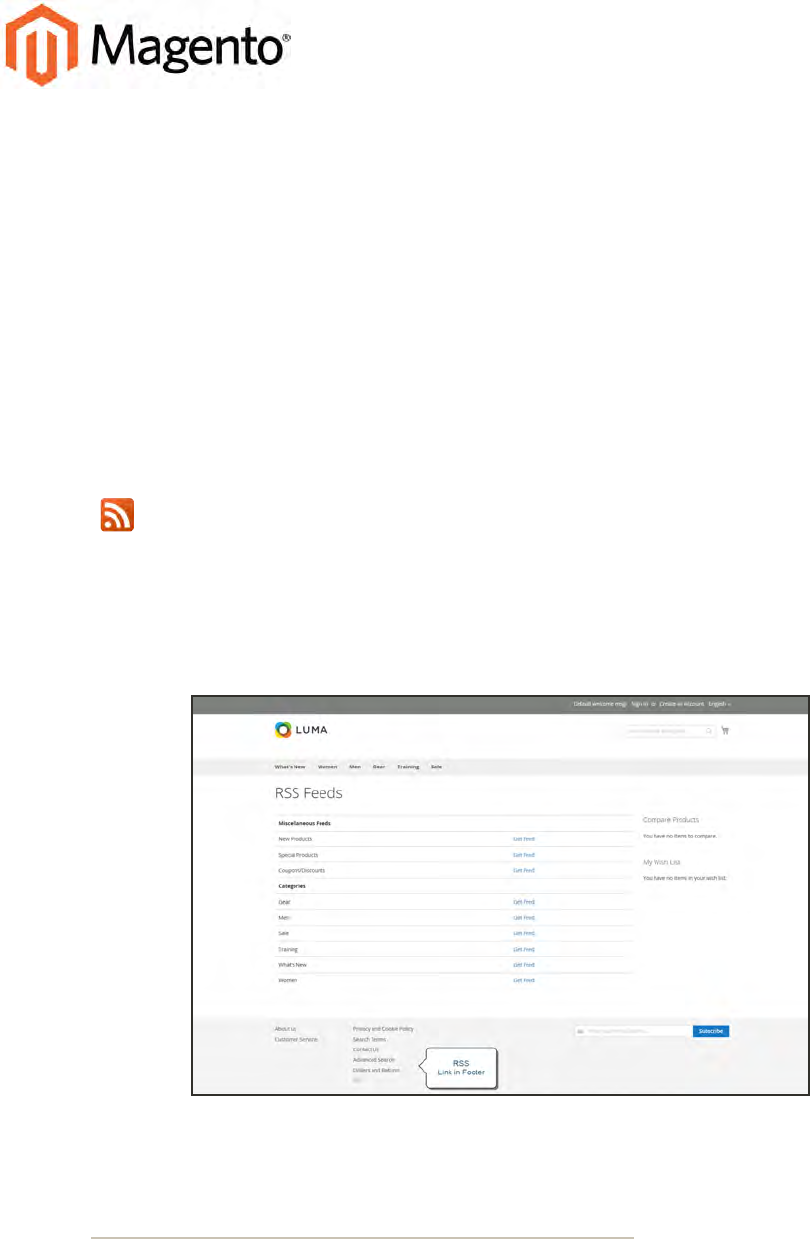Screen dimensions: 811x1239
Task: Get Feed for Men category
Action: tap(524, 917)
